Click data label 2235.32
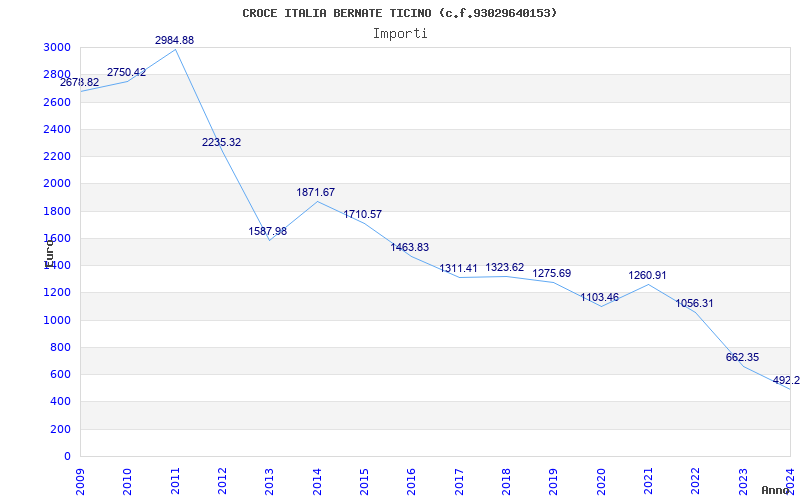Viewport: 800px width, 500px height. [x=221, y=142]
